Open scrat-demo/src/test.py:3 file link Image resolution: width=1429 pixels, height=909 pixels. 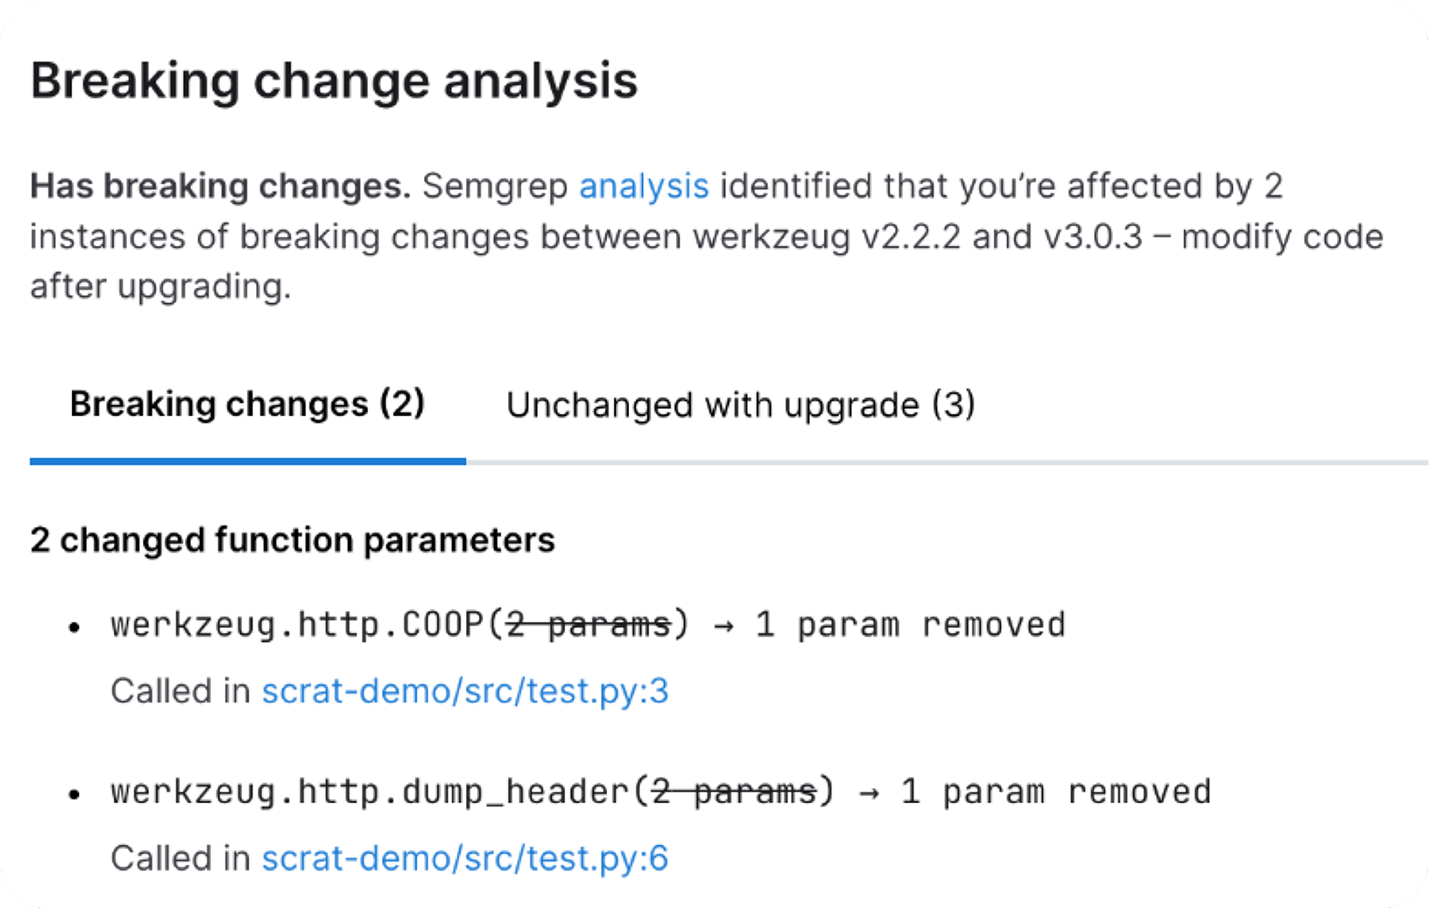pyautogui.click(x=465, y=691)
